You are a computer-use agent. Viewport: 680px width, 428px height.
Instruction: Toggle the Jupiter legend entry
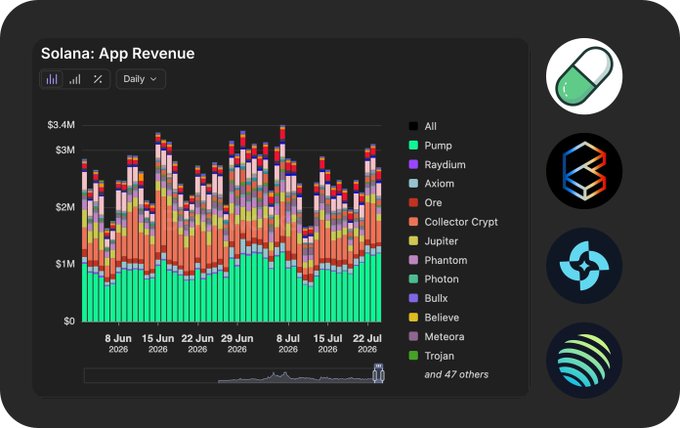coord(433,241)
